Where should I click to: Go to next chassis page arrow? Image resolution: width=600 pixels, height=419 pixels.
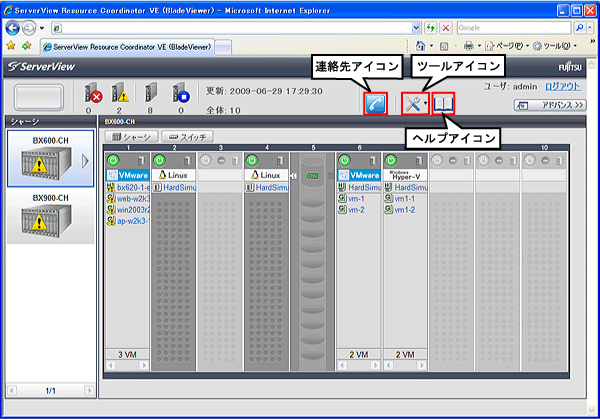[89, 391]
